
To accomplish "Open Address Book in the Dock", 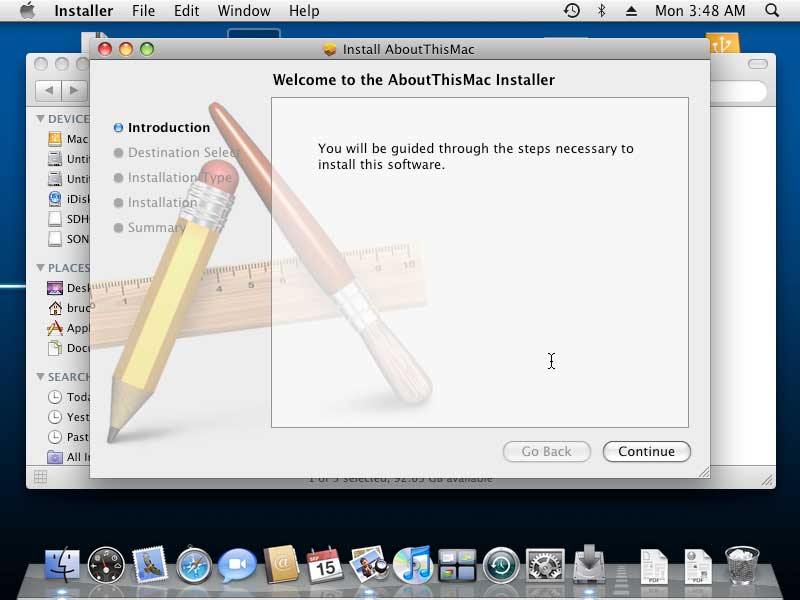I will (281, 564).
